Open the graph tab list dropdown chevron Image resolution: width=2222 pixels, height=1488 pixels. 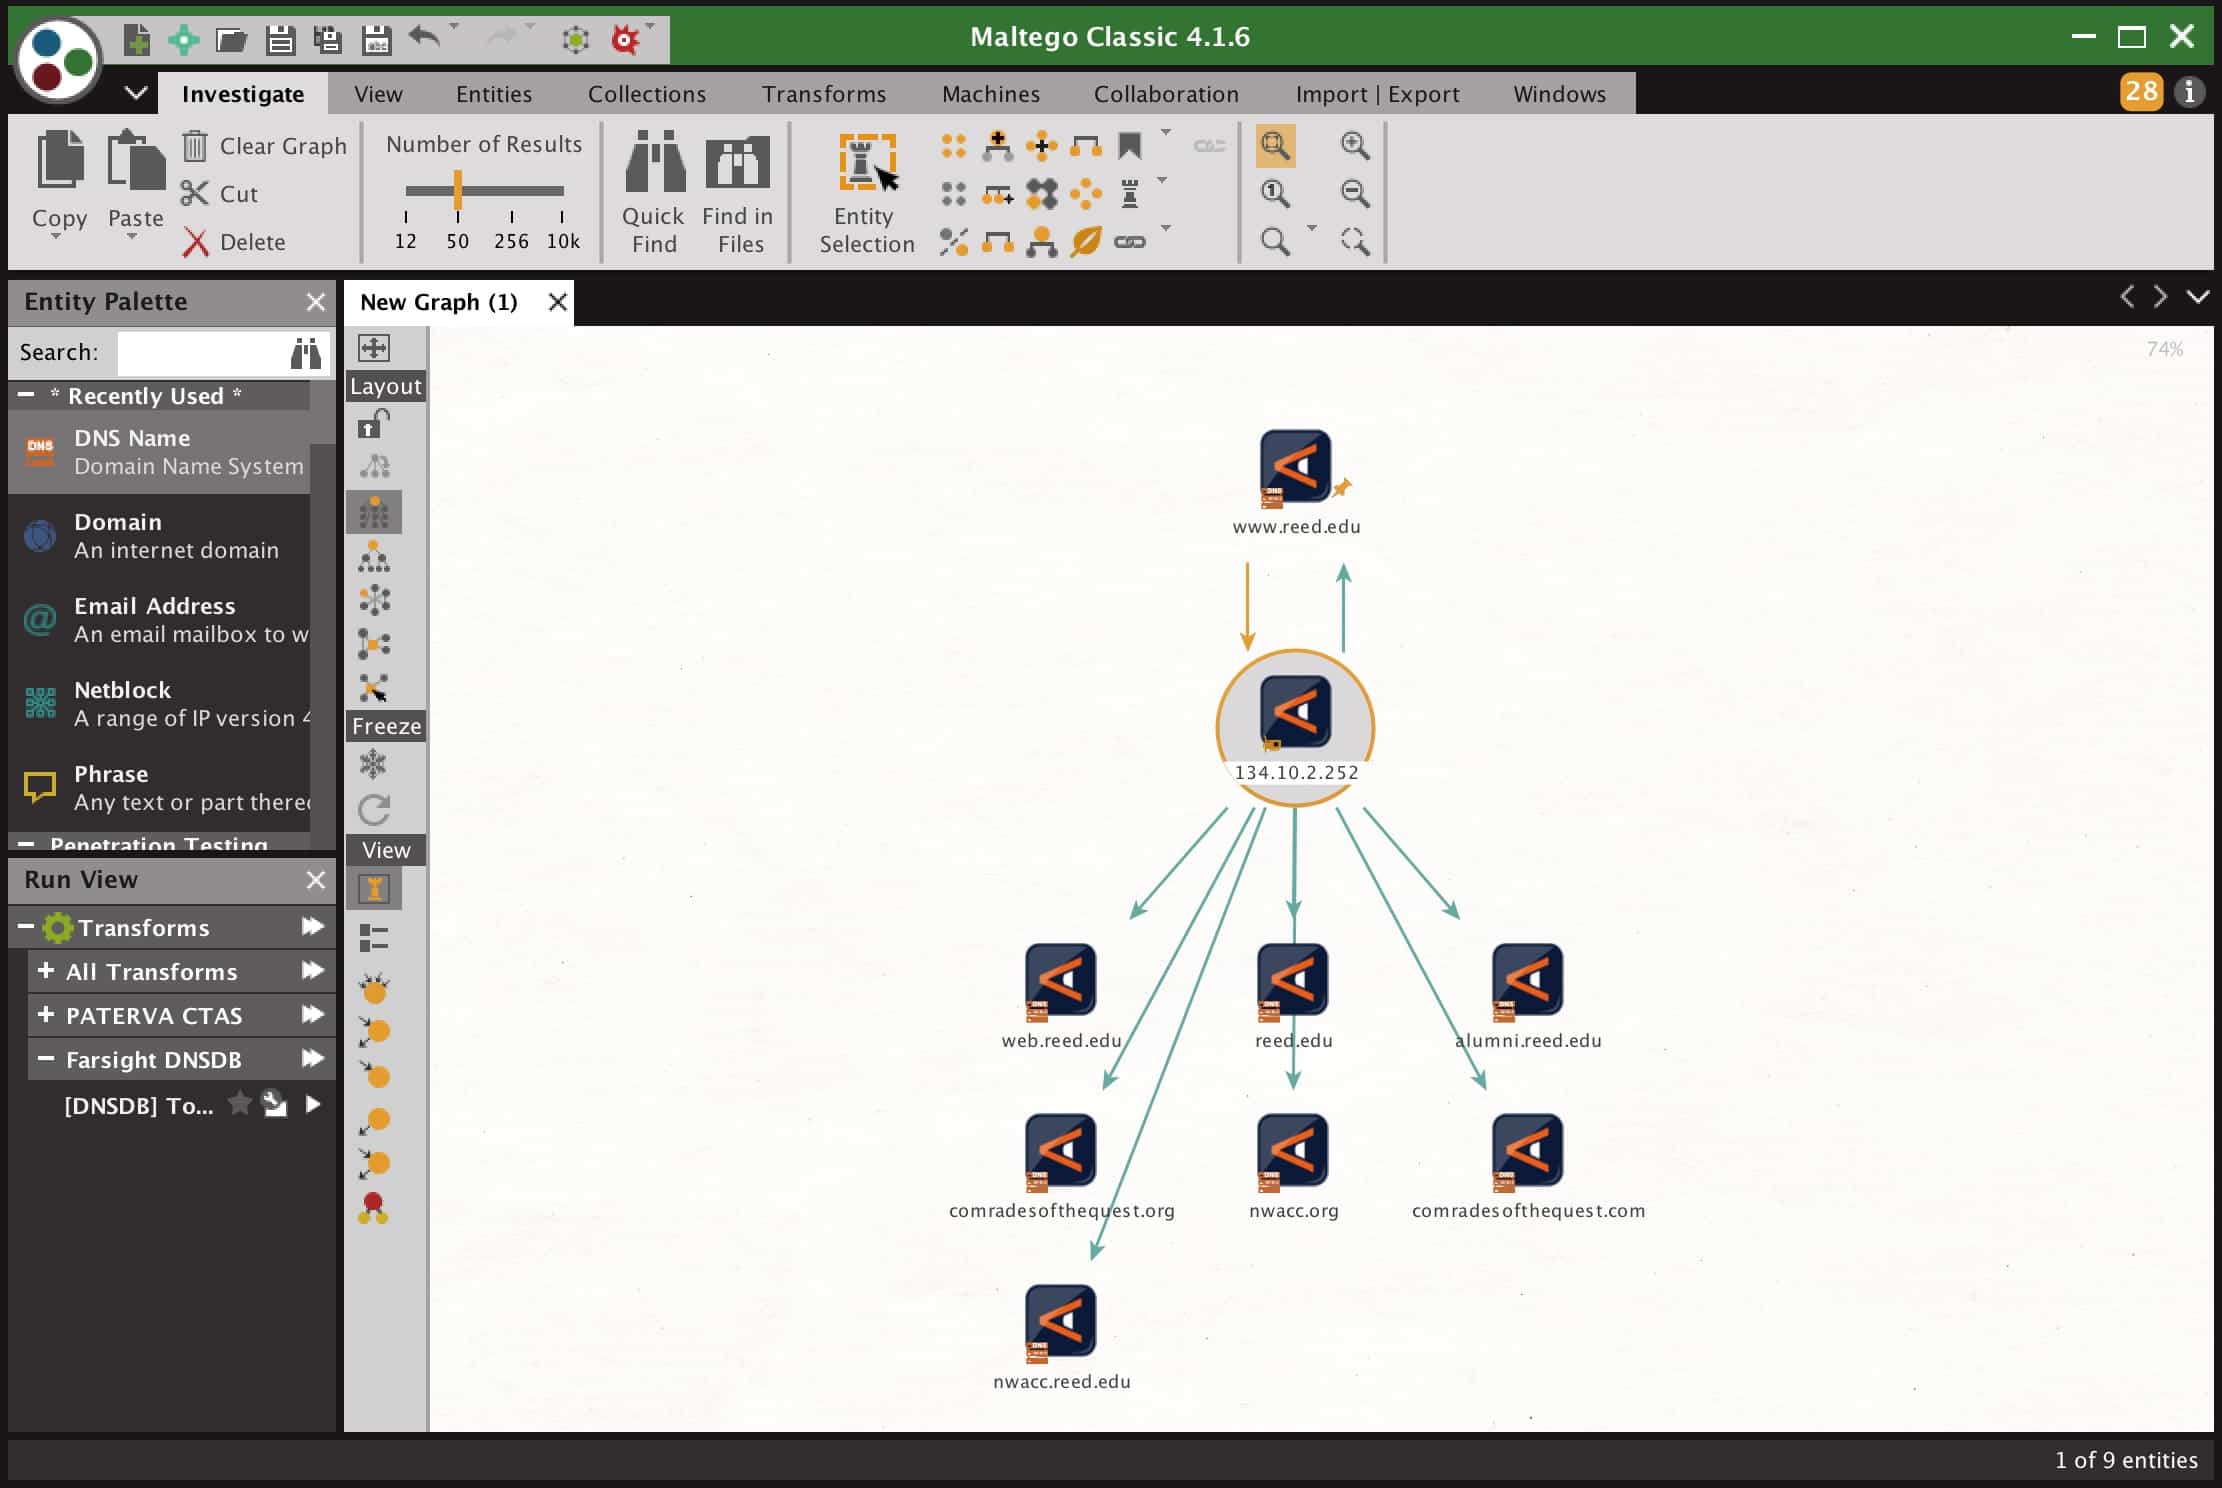(2198, 297)
